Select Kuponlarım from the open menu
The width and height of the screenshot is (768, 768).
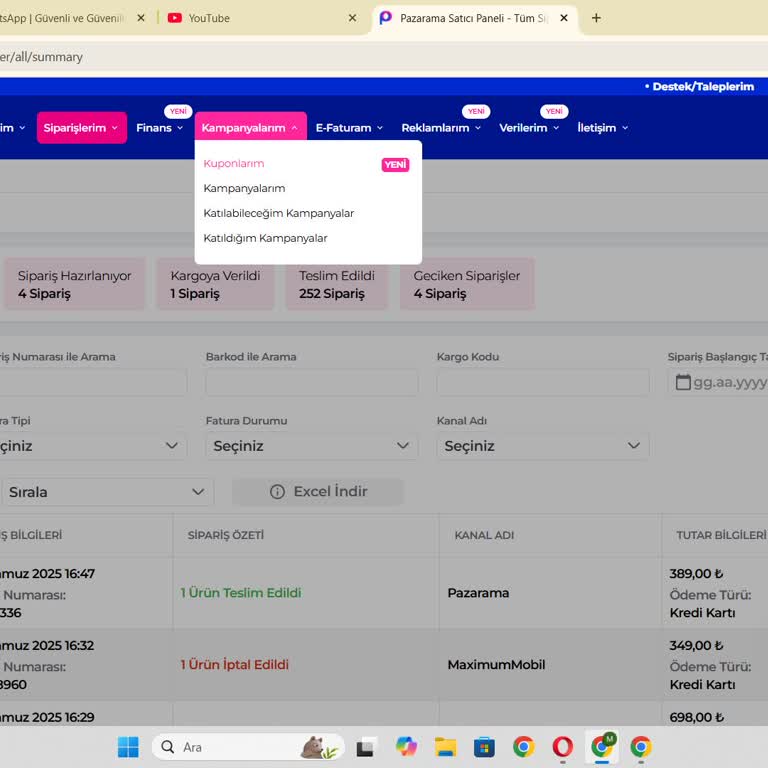(x=234, y=164)
